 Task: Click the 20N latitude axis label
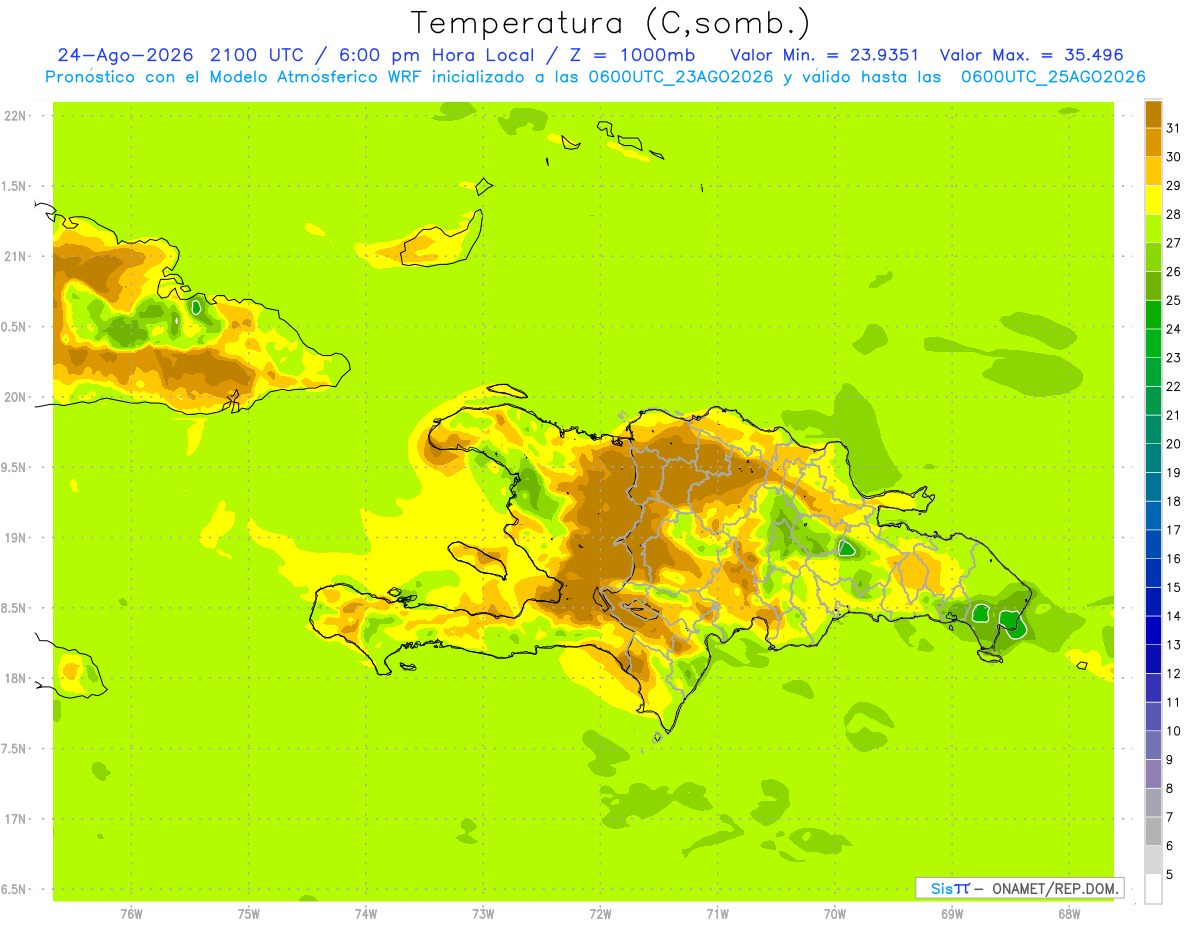coord(16,397)
